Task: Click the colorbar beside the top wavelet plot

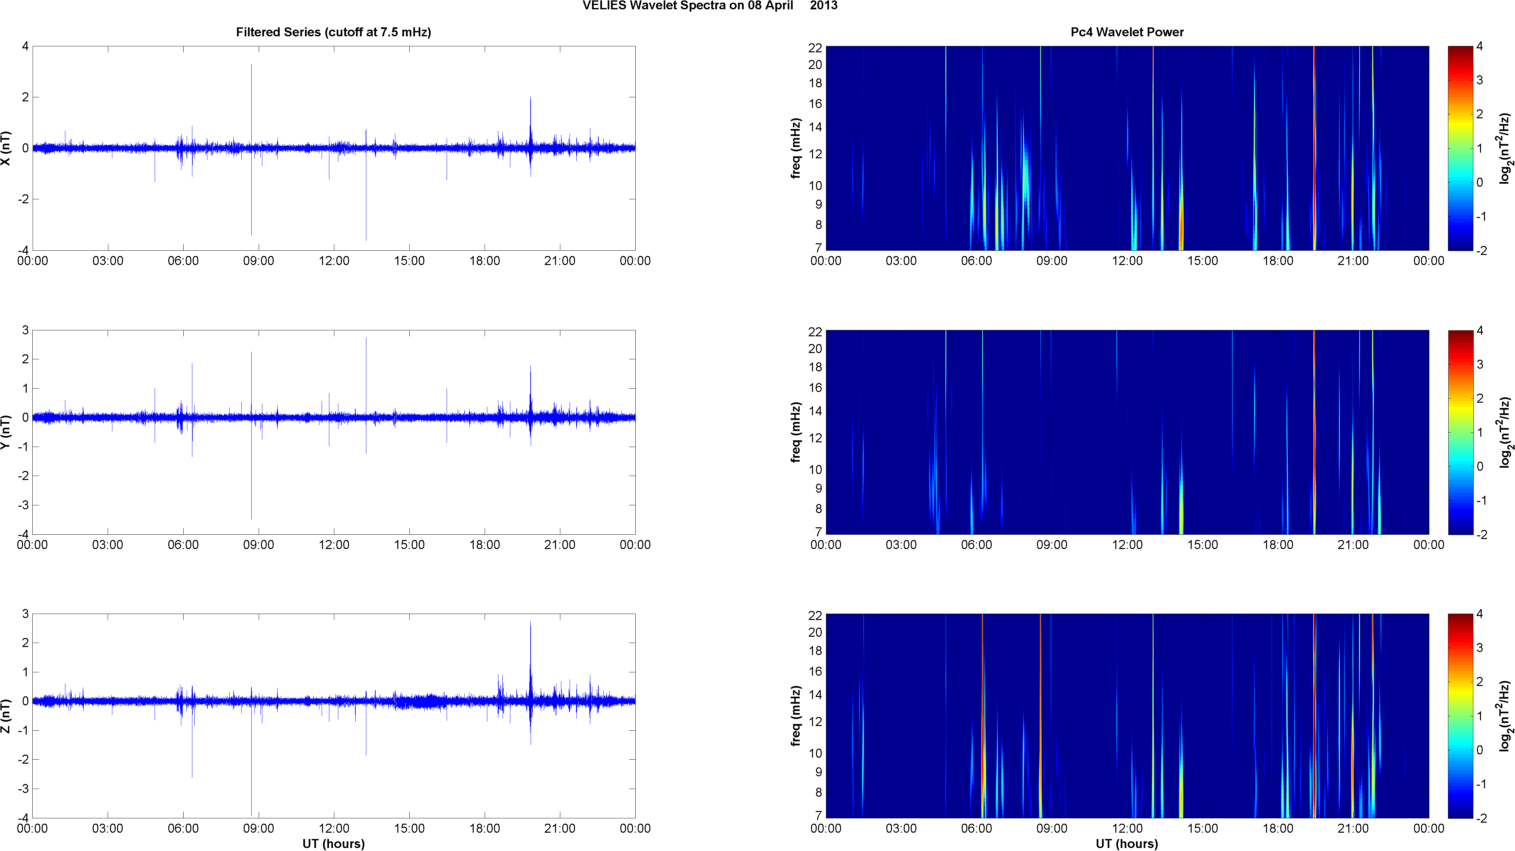Action: [x=1460, y=148]
